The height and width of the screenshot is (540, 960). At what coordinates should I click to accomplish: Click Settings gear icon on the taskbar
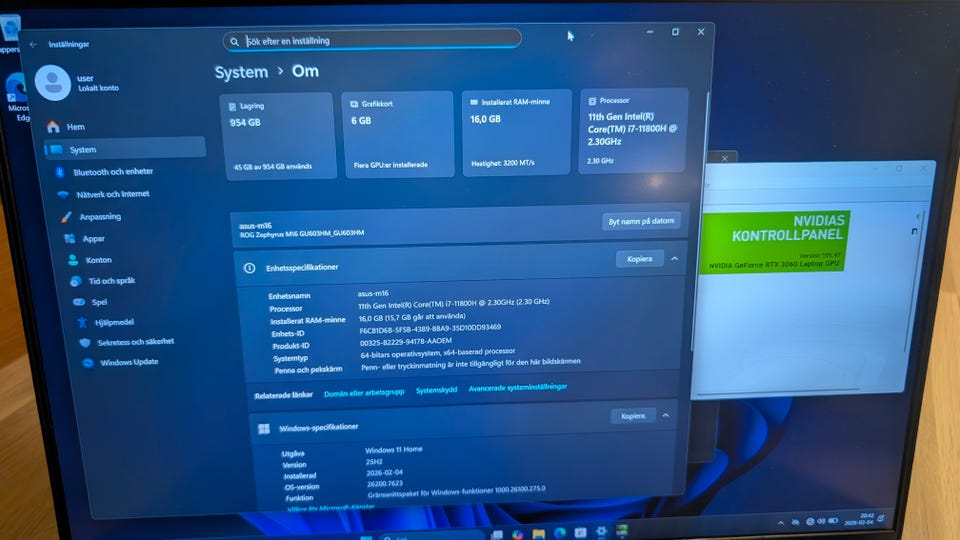click(601, 531)
